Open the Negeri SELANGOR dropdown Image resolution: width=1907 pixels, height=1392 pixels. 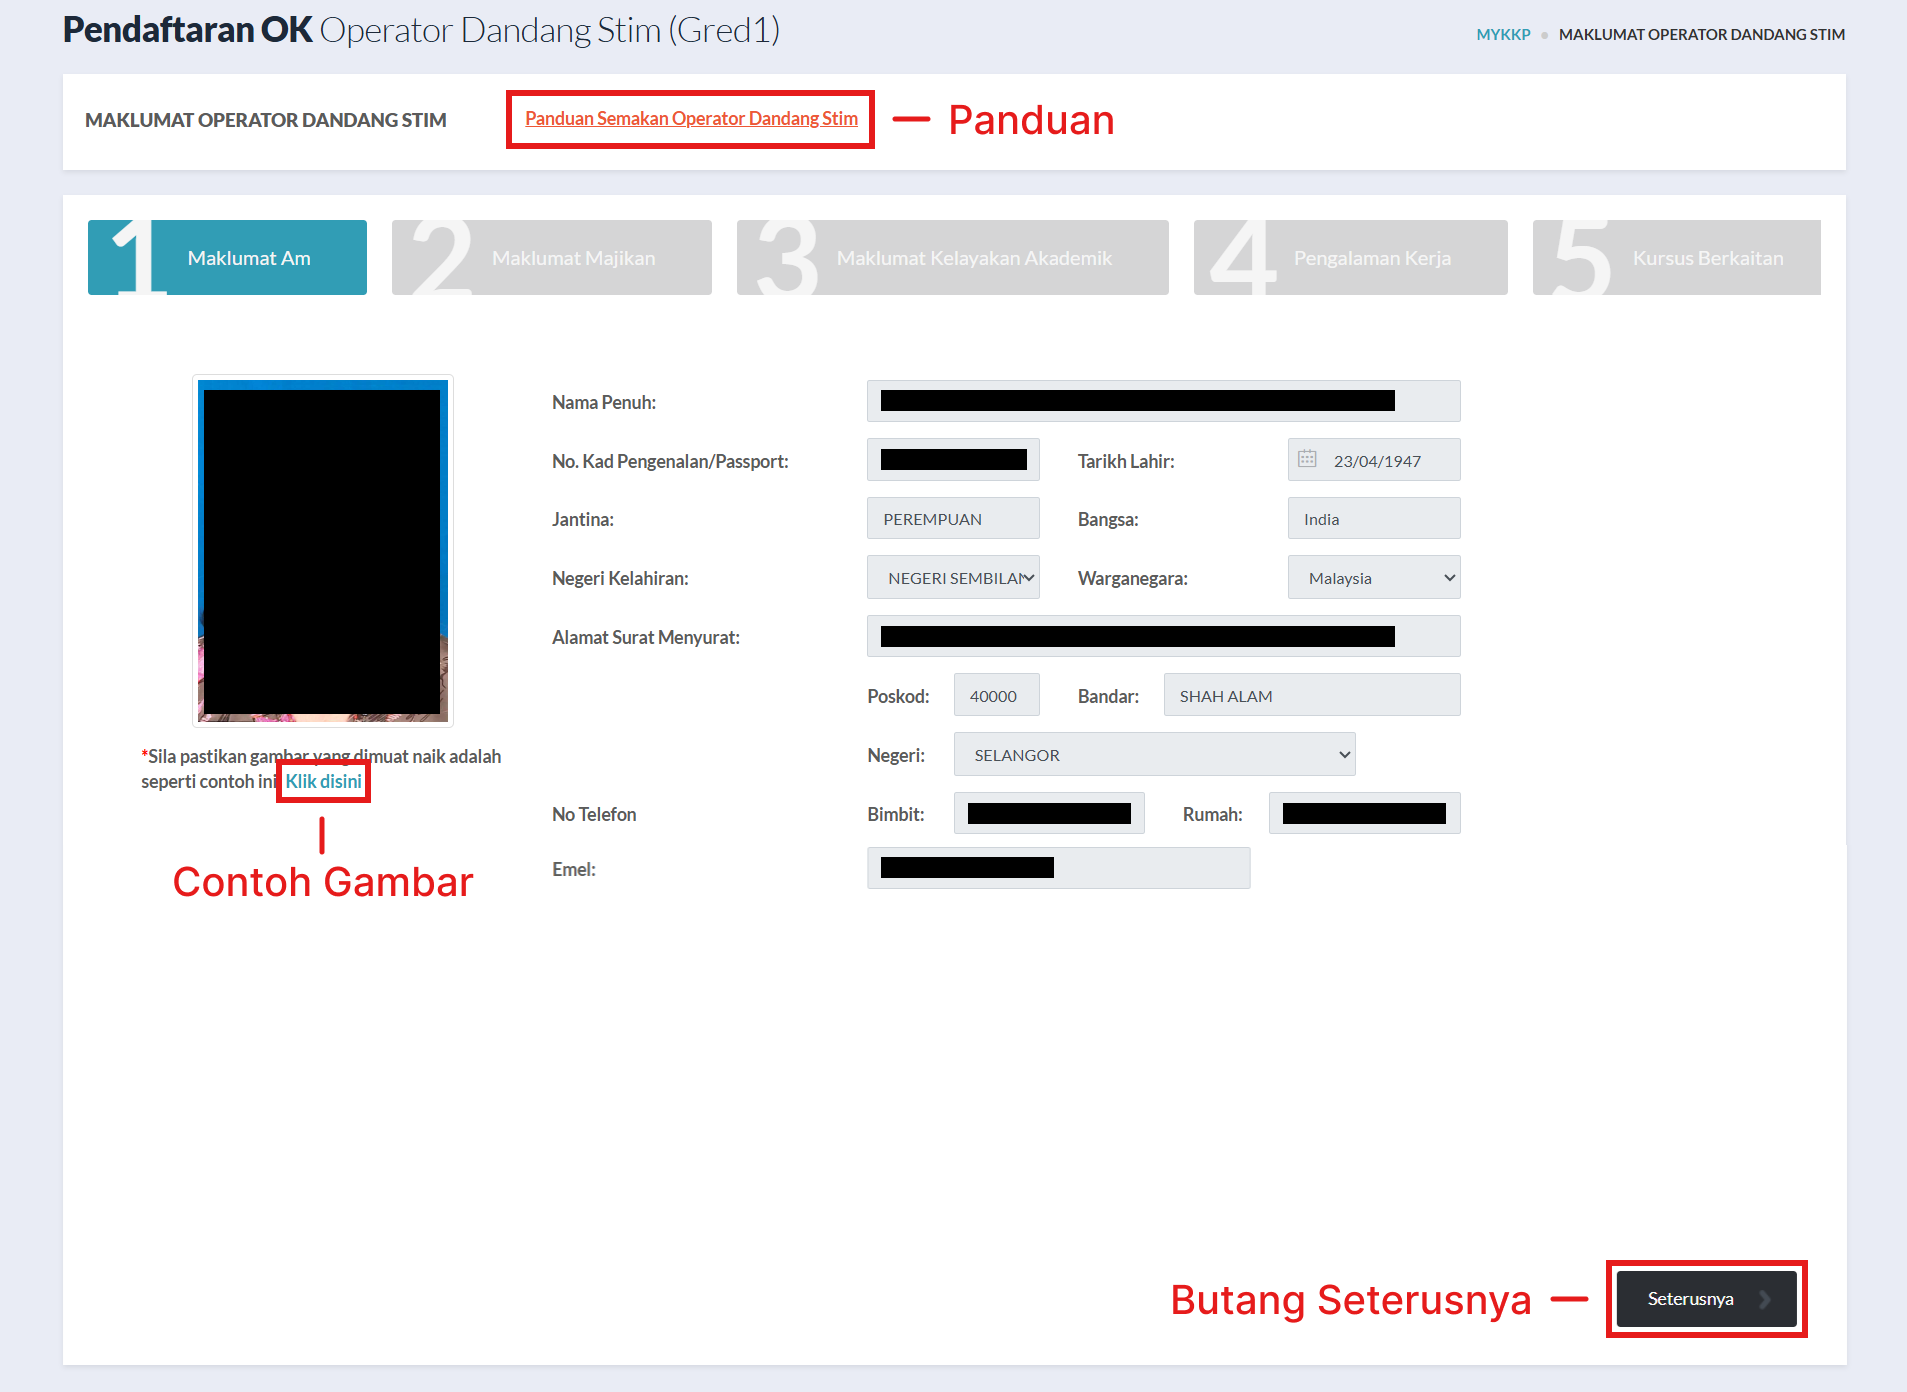(1154, 755)
